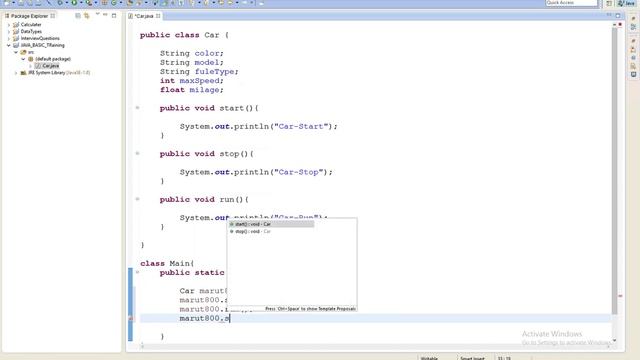This screenshot has height=360, width=640.
Task: Collapse all in Package Explorer
Action: coord(78,16)
